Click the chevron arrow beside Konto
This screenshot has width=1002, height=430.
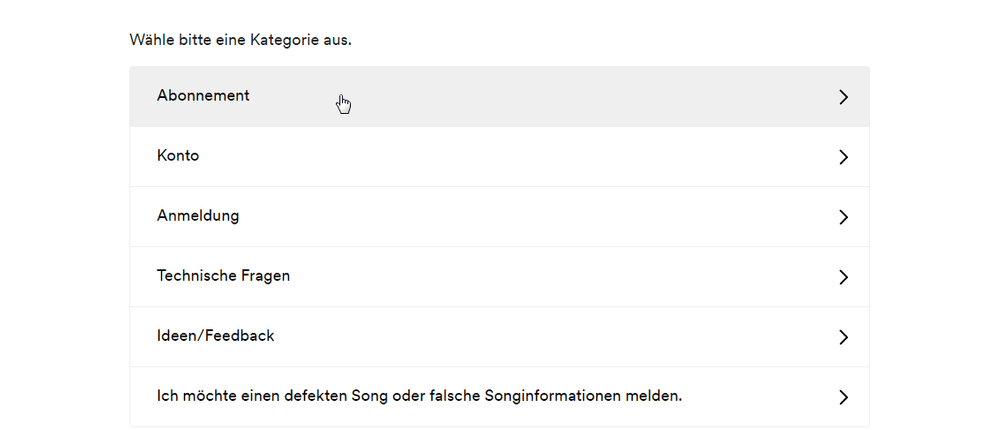pyautogui.click(x=843, y=157)
